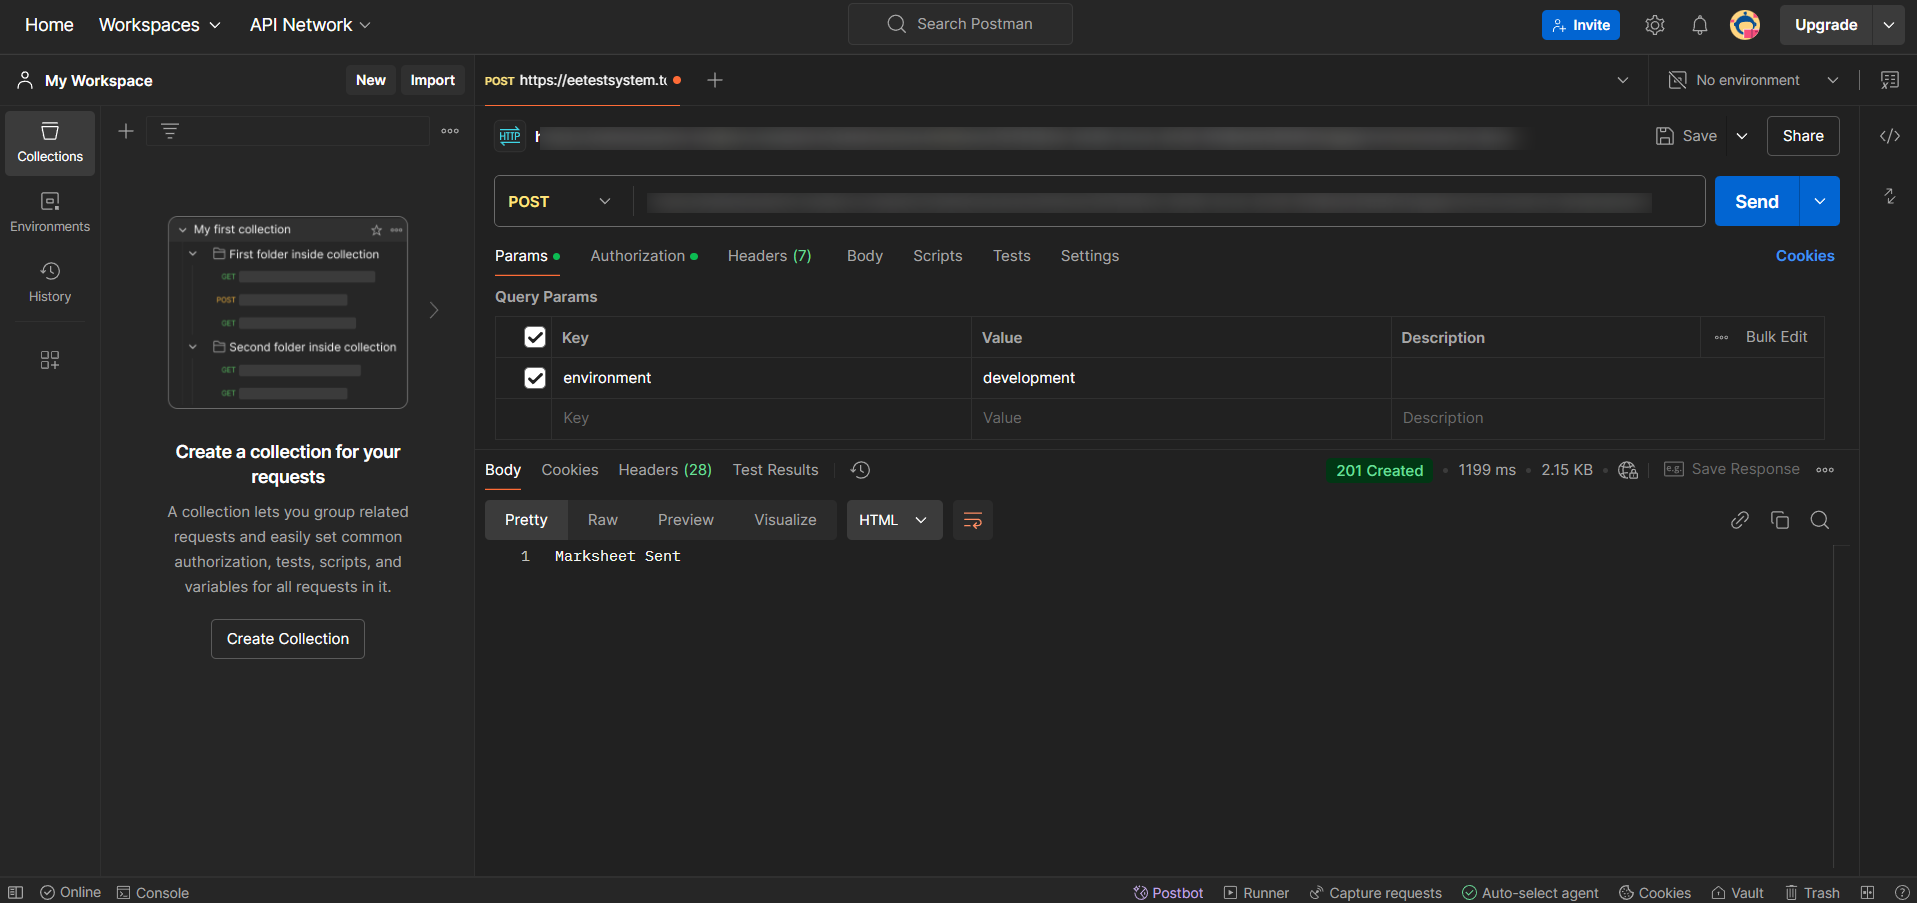Click the Create Collection button

click(288, 639)
